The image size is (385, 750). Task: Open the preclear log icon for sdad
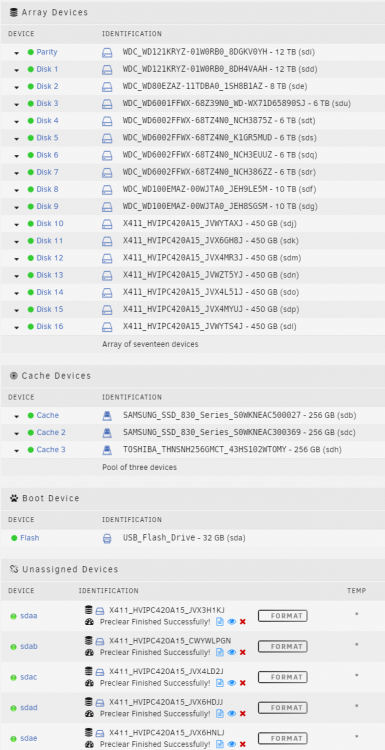pyautogui.click(x=220, y=714)
